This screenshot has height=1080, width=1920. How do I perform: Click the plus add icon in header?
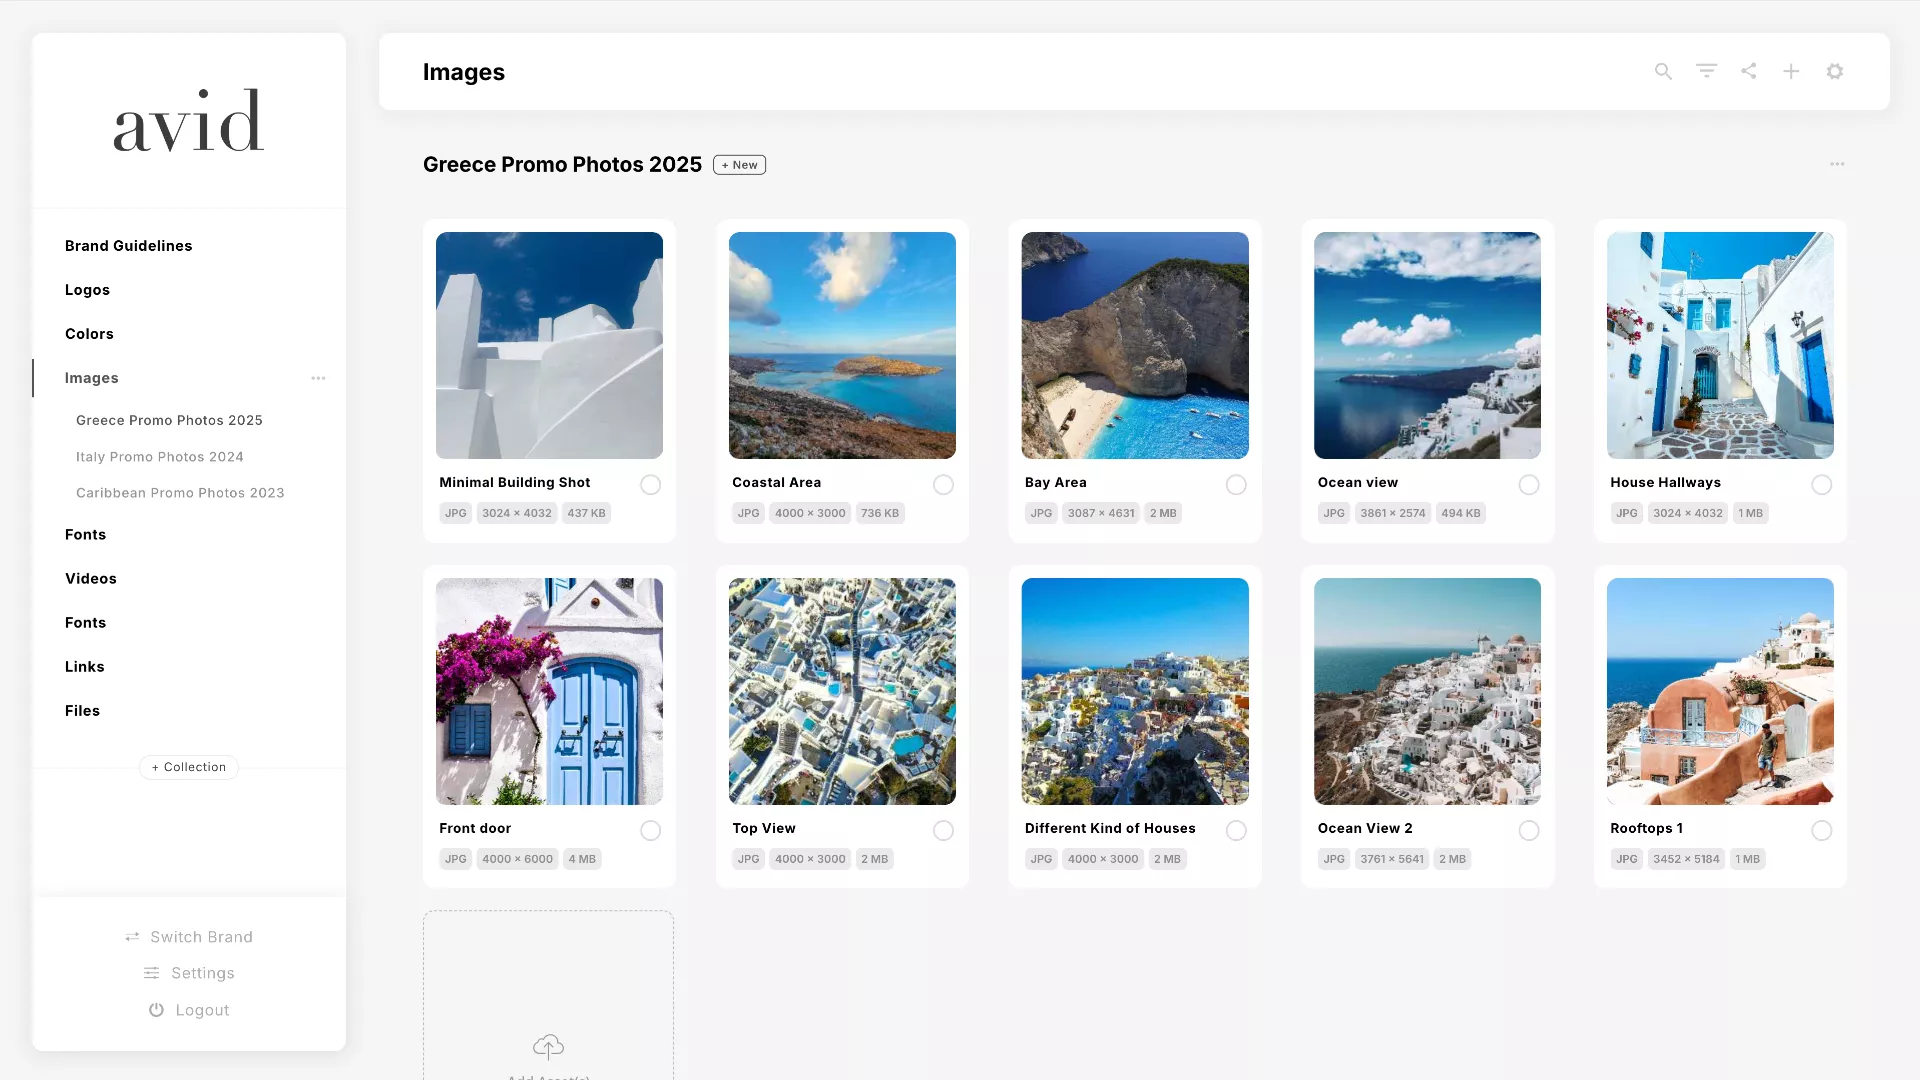click(1791, 71)
